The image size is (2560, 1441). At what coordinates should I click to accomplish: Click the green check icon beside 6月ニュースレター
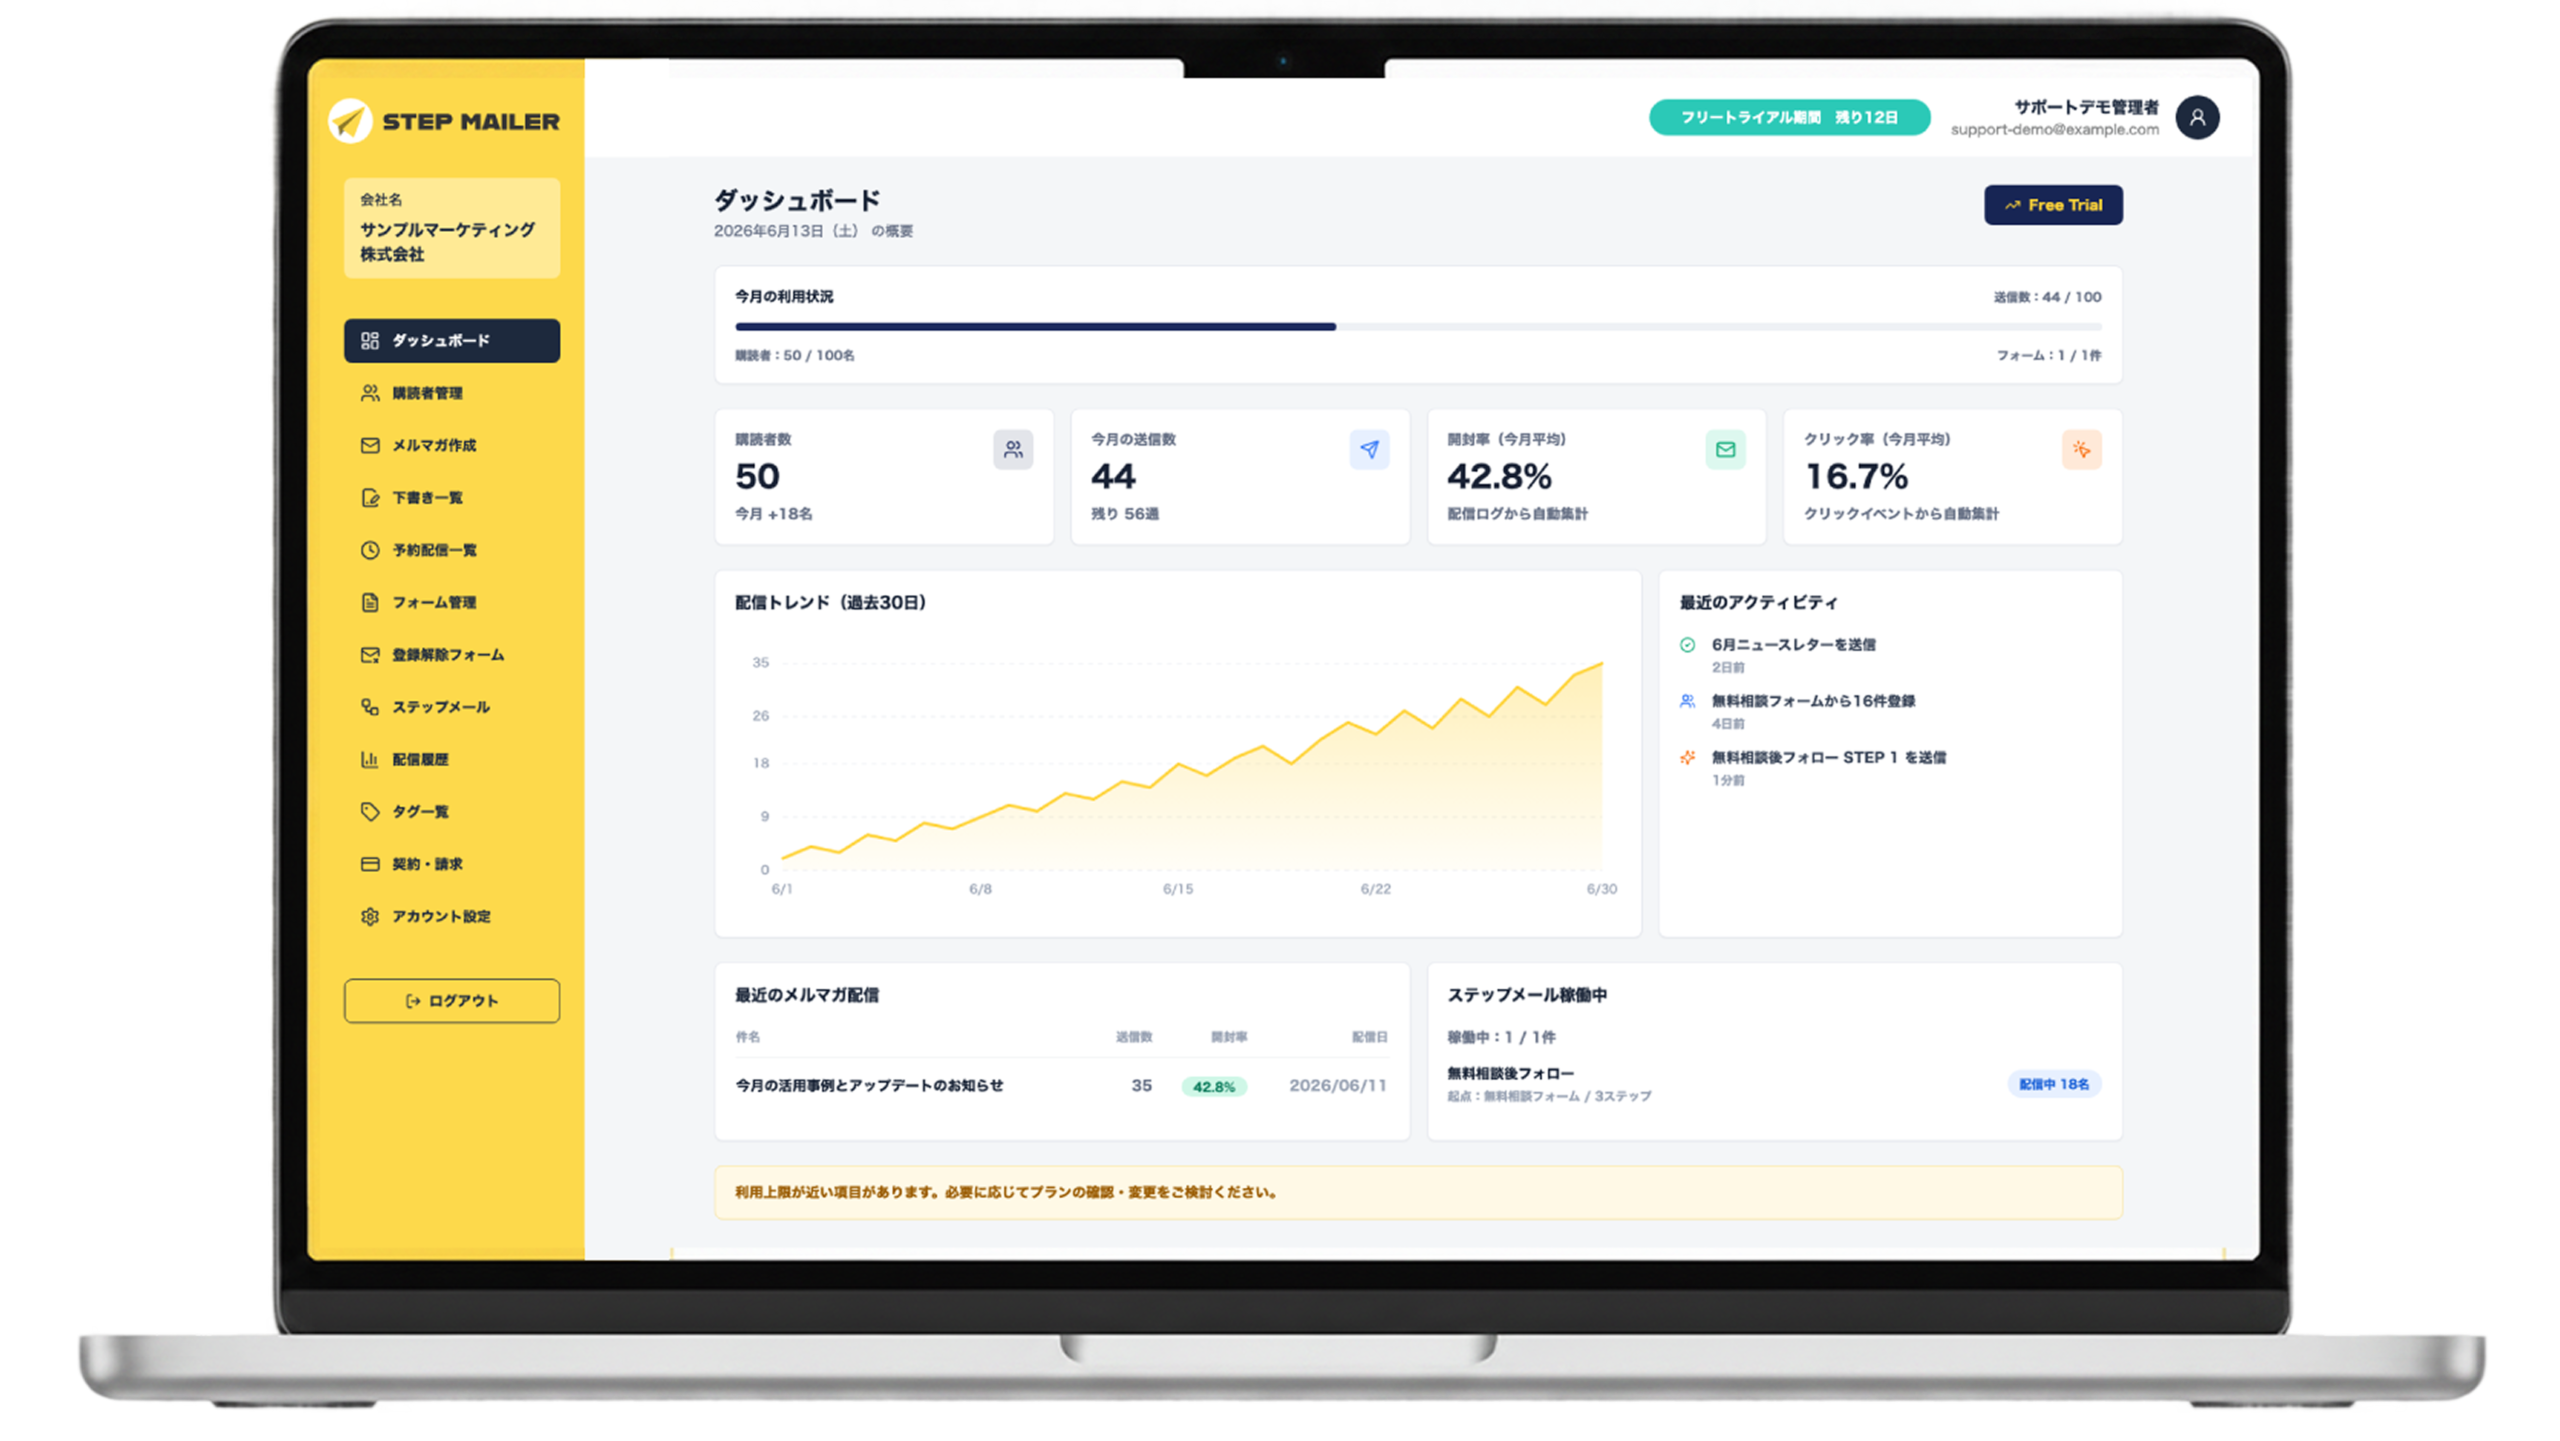point(1687,645)
